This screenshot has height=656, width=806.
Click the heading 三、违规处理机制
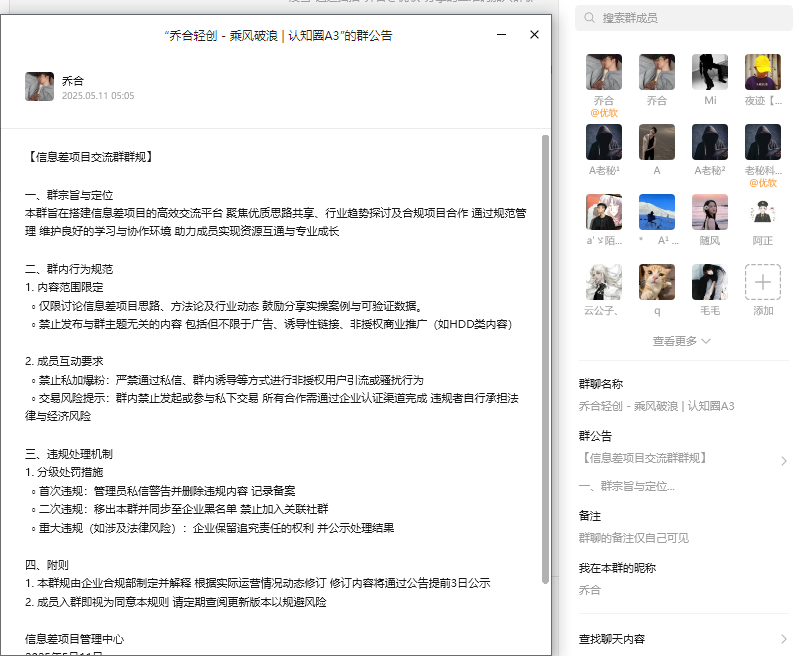pyautogui.click(x=69, y=454)
